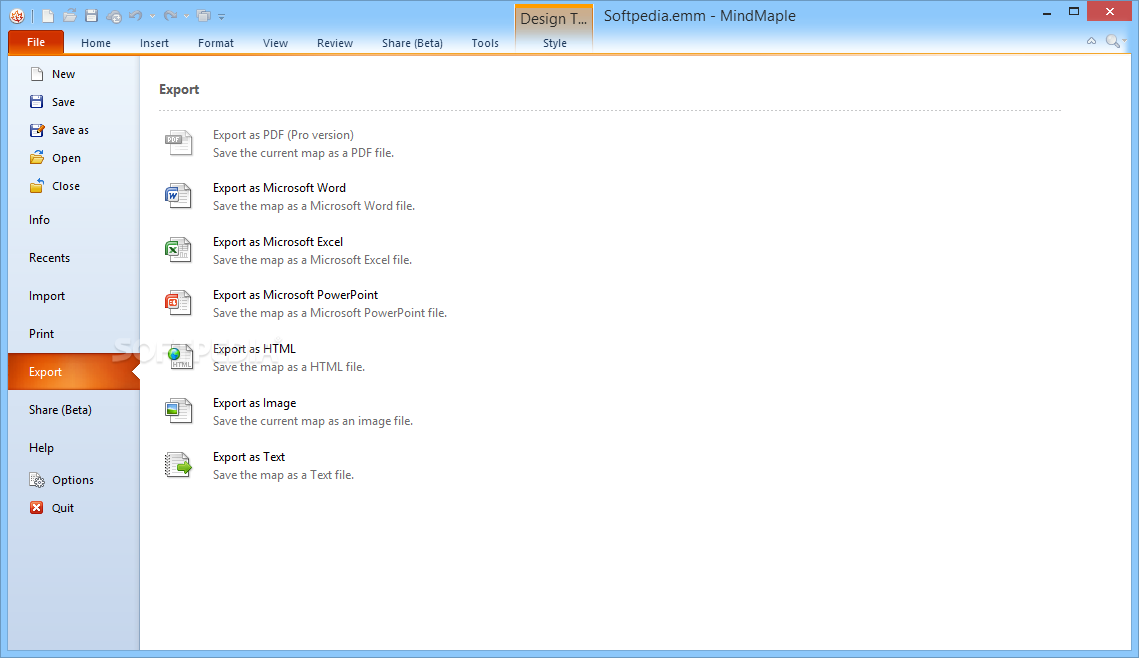Click the Open folder icon in sidebar

tap(36, 158)
